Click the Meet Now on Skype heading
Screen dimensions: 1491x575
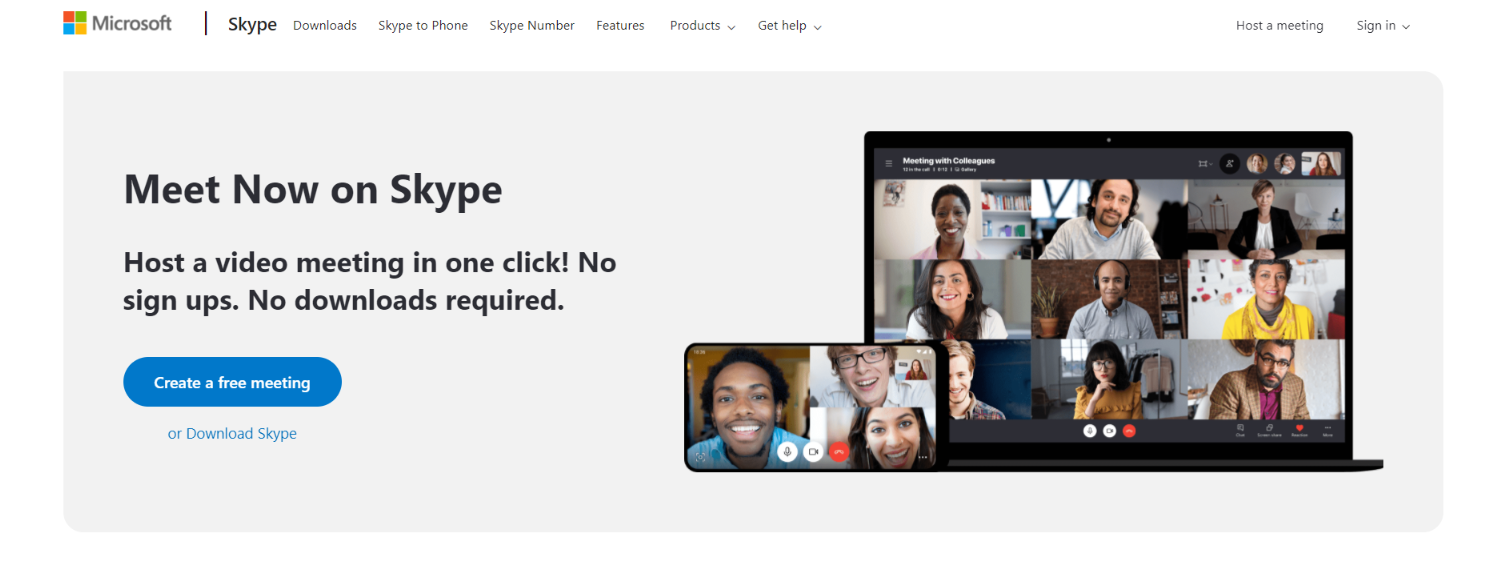tap(313, 189)
